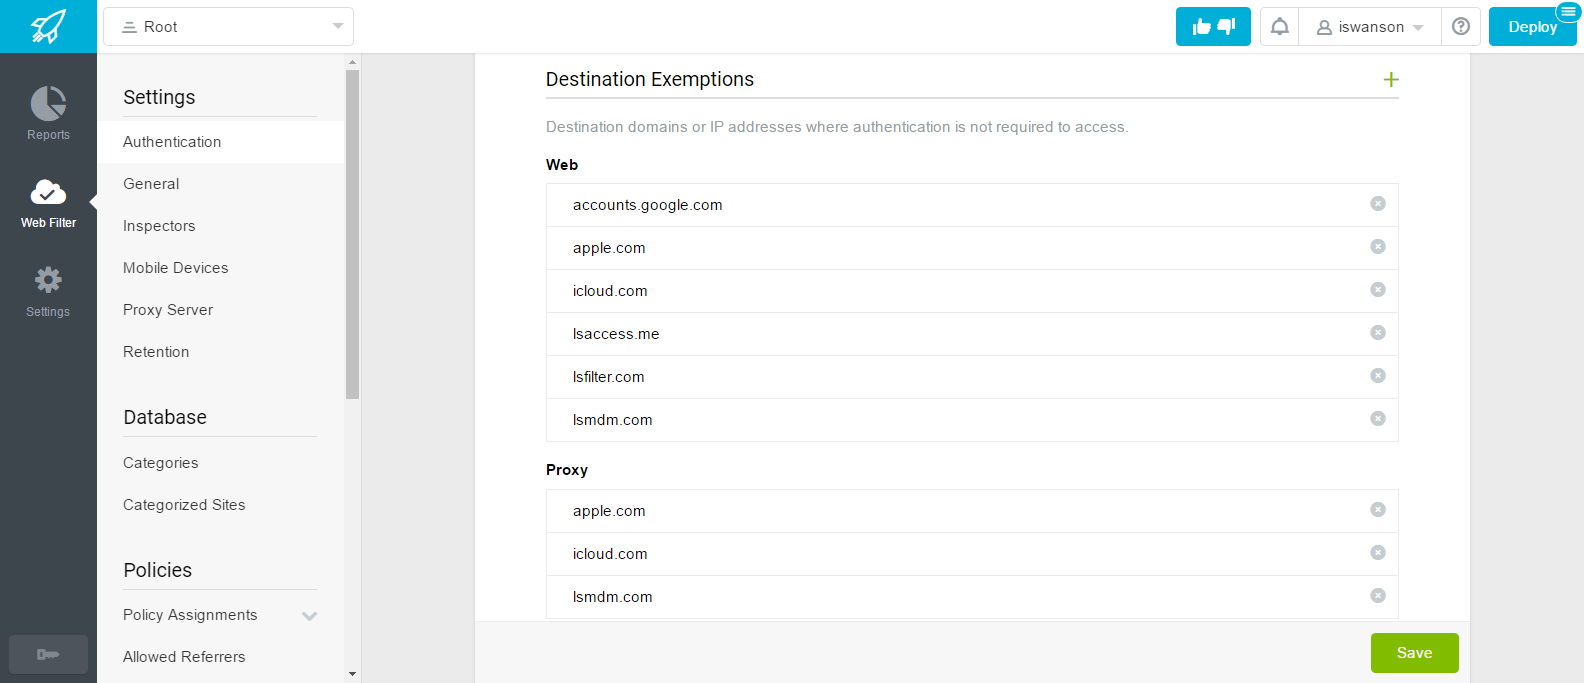Open the Root organization dropdown

pos(229,27)
